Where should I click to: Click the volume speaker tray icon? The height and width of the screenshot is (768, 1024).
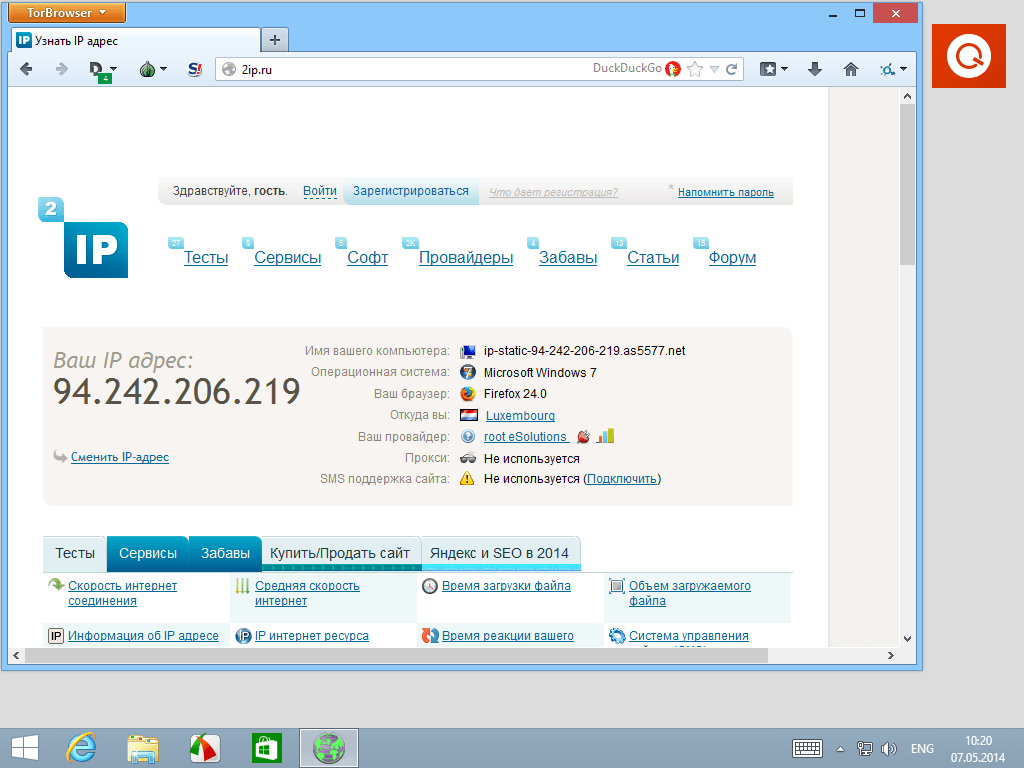tap(888, 748)
